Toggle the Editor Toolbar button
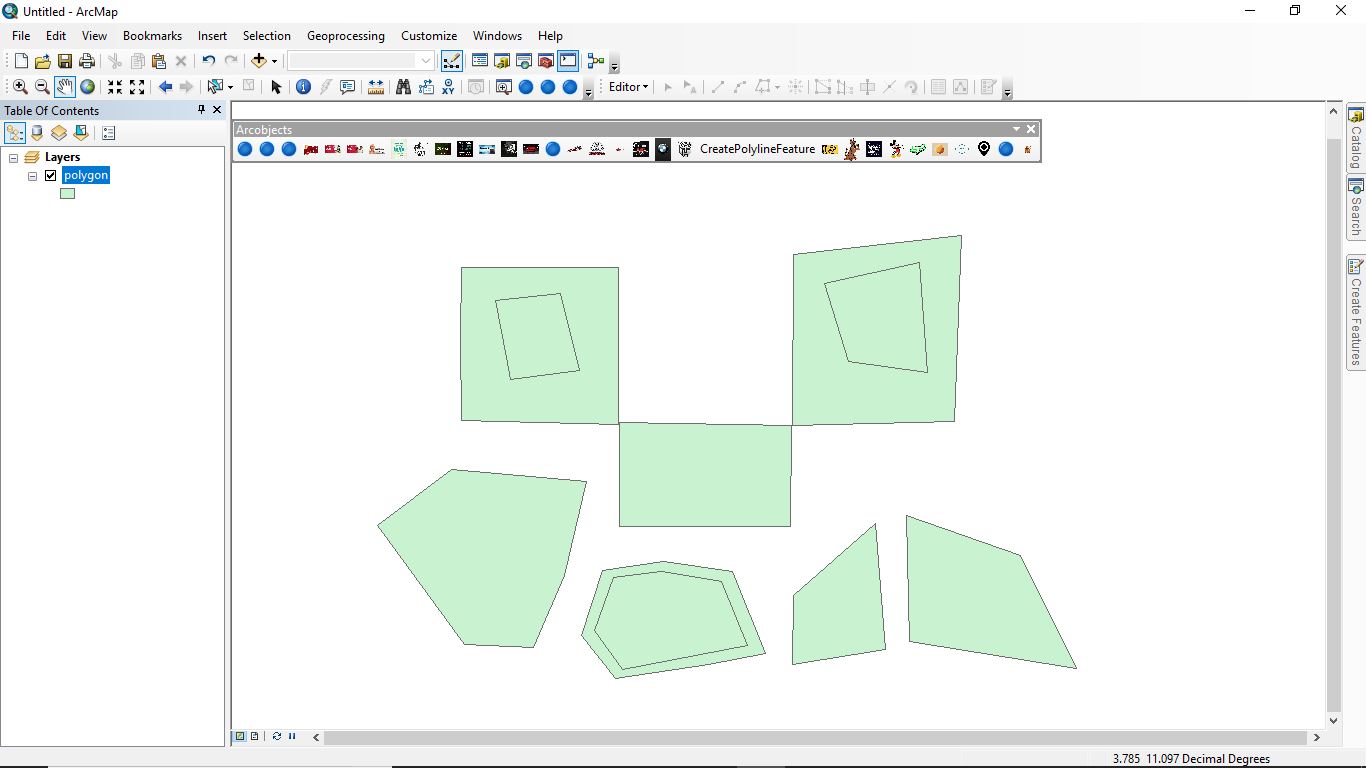The width and height of the screenshot is (1366, 768). [451, 61]
